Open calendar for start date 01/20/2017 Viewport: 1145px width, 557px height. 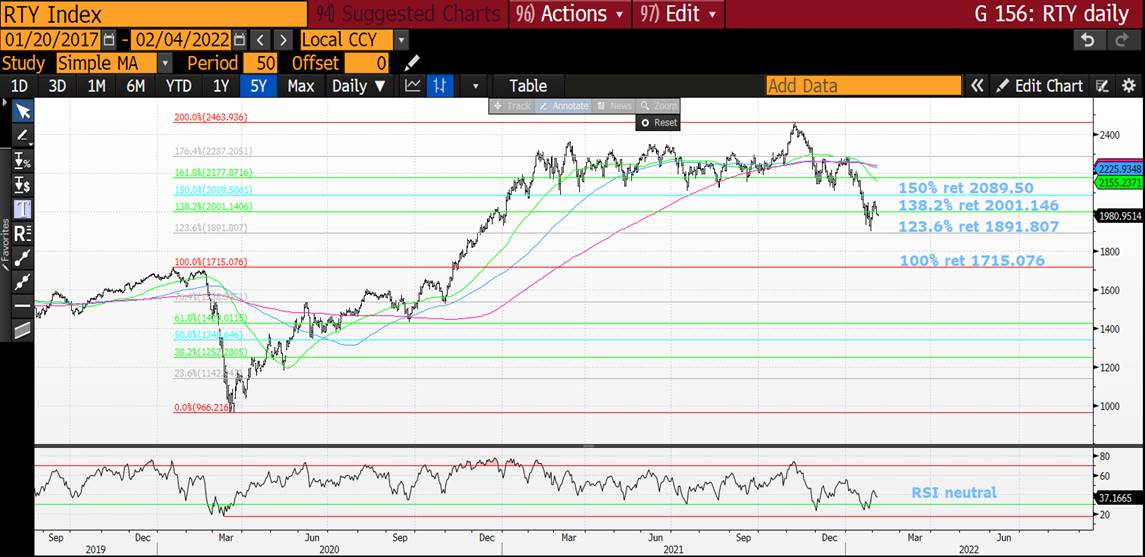[x=110, y=39]
